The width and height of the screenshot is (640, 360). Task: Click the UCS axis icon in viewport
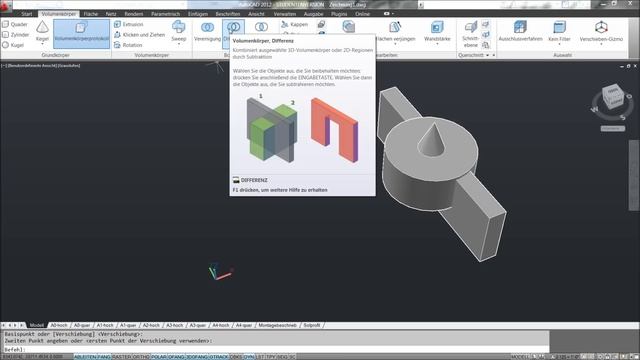click(220, 272)
